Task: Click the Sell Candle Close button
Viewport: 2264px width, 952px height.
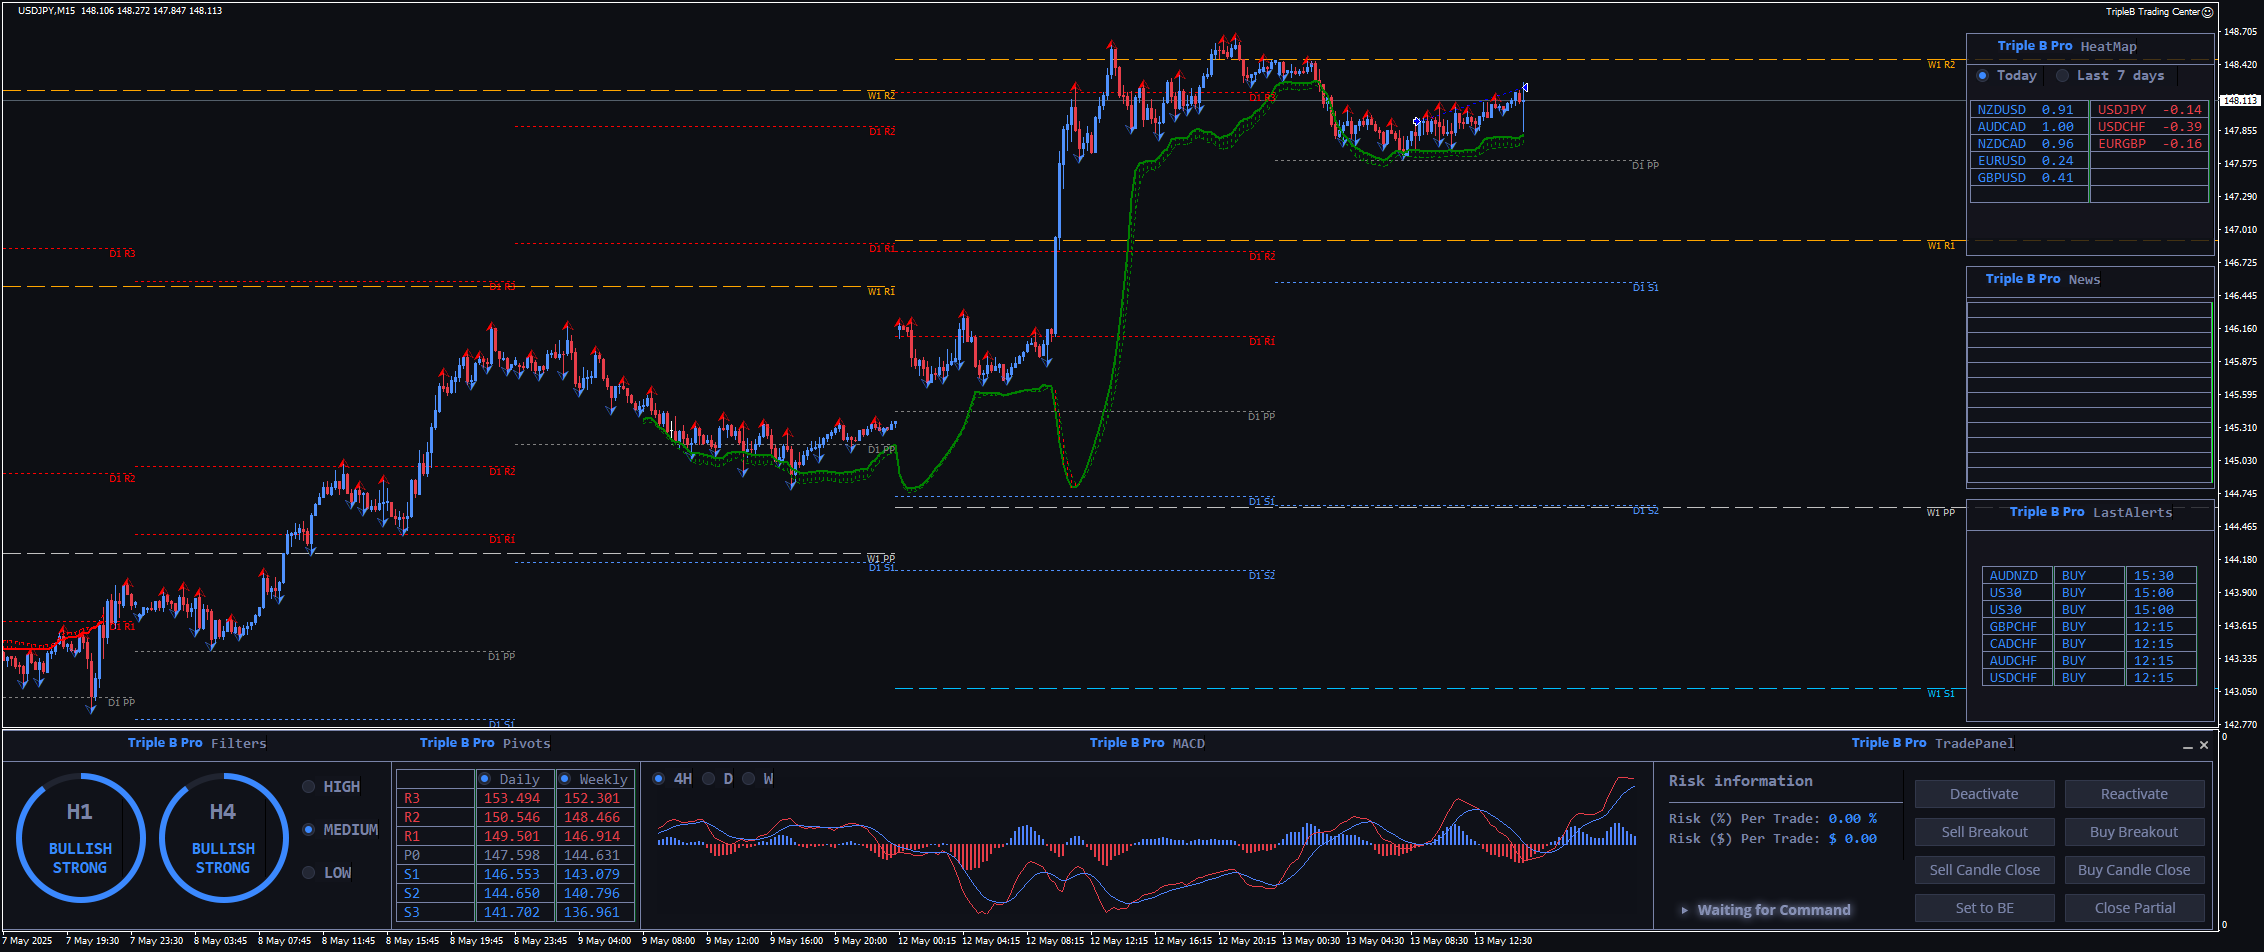Action: (1984, 870)
